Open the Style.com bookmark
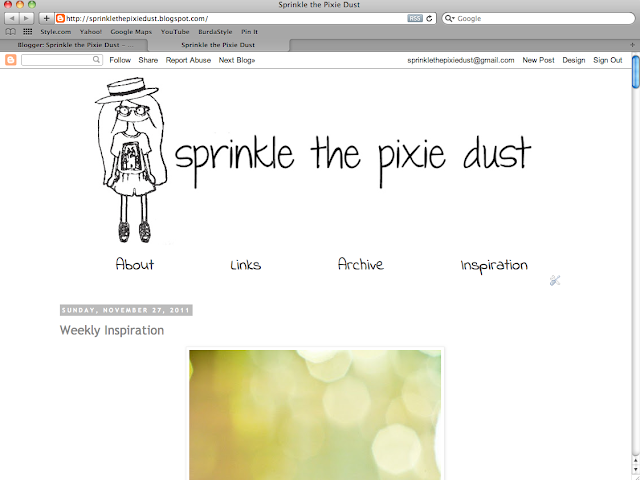Image resolution: width=640 pixels, height=480 pixels. [x=56, y=31]
